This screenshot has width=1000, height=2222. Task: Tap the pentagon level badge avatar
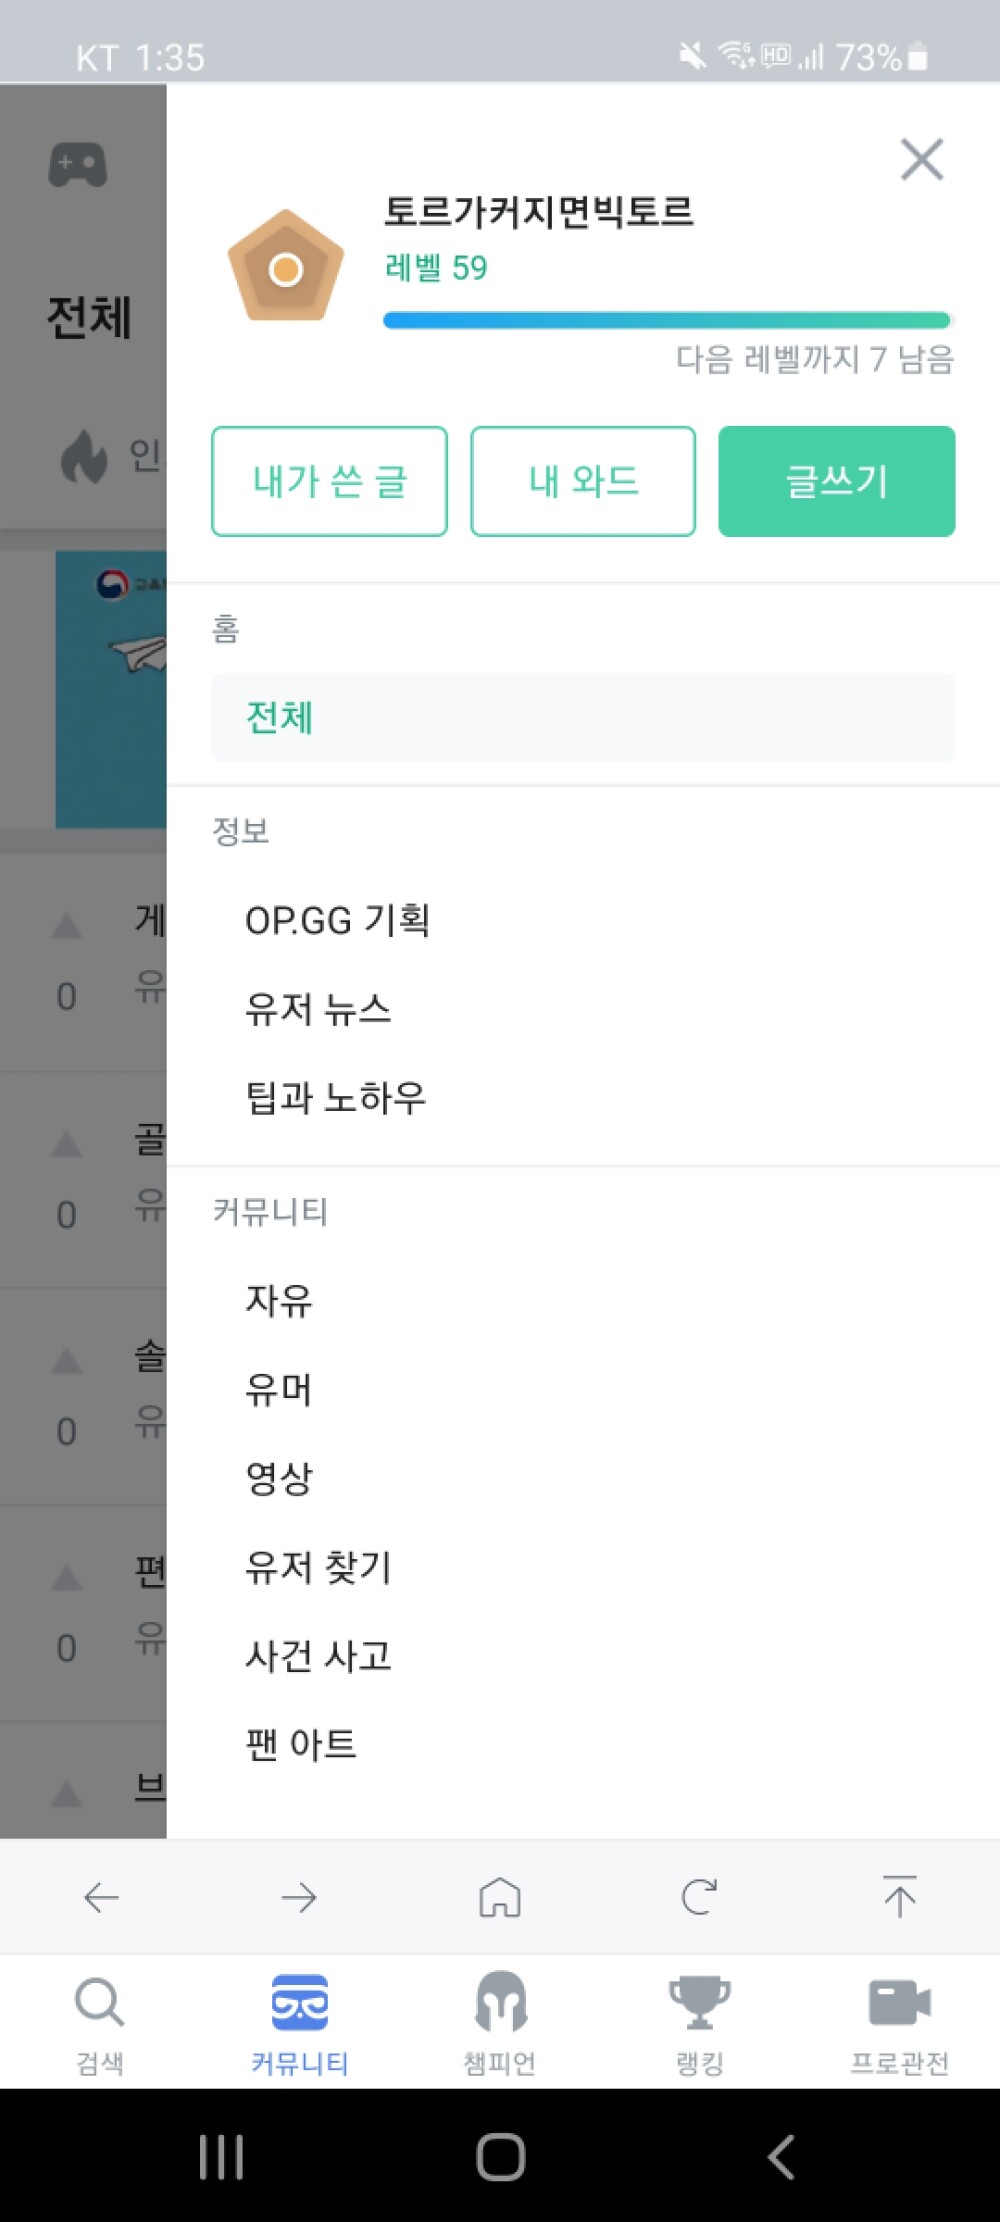[x=286, y=266]
